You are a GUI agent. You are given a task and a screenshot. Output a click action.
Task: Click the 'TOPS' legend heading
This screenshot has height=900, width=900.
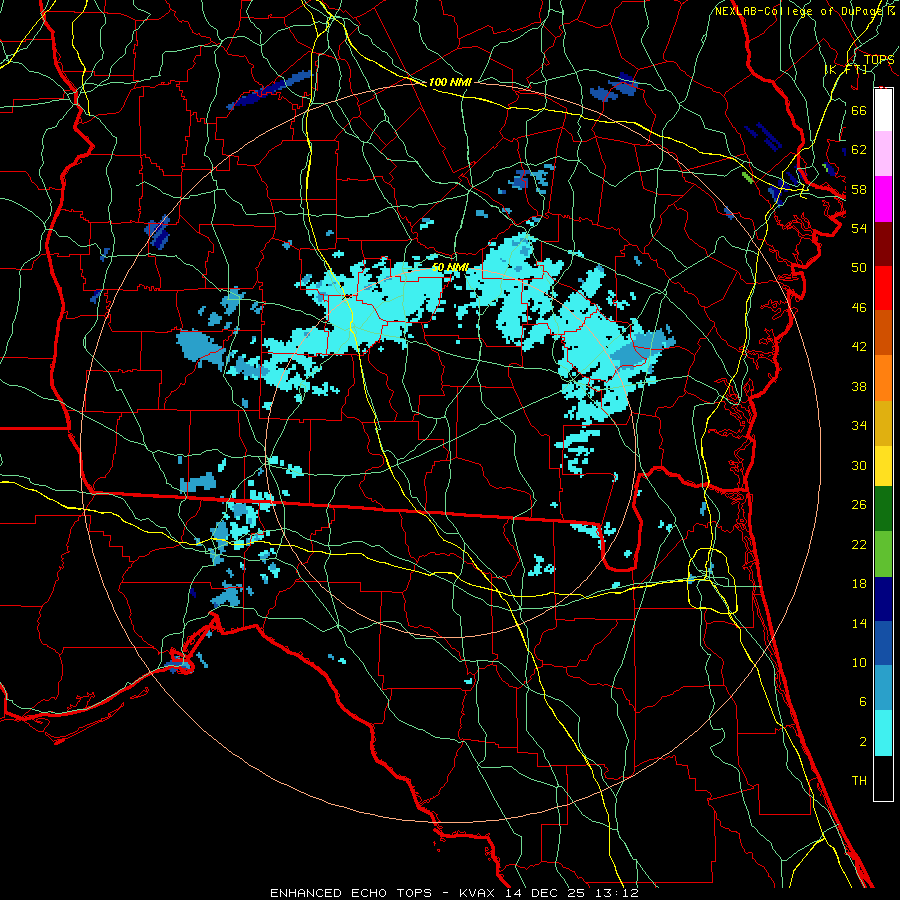pos(879,60)
